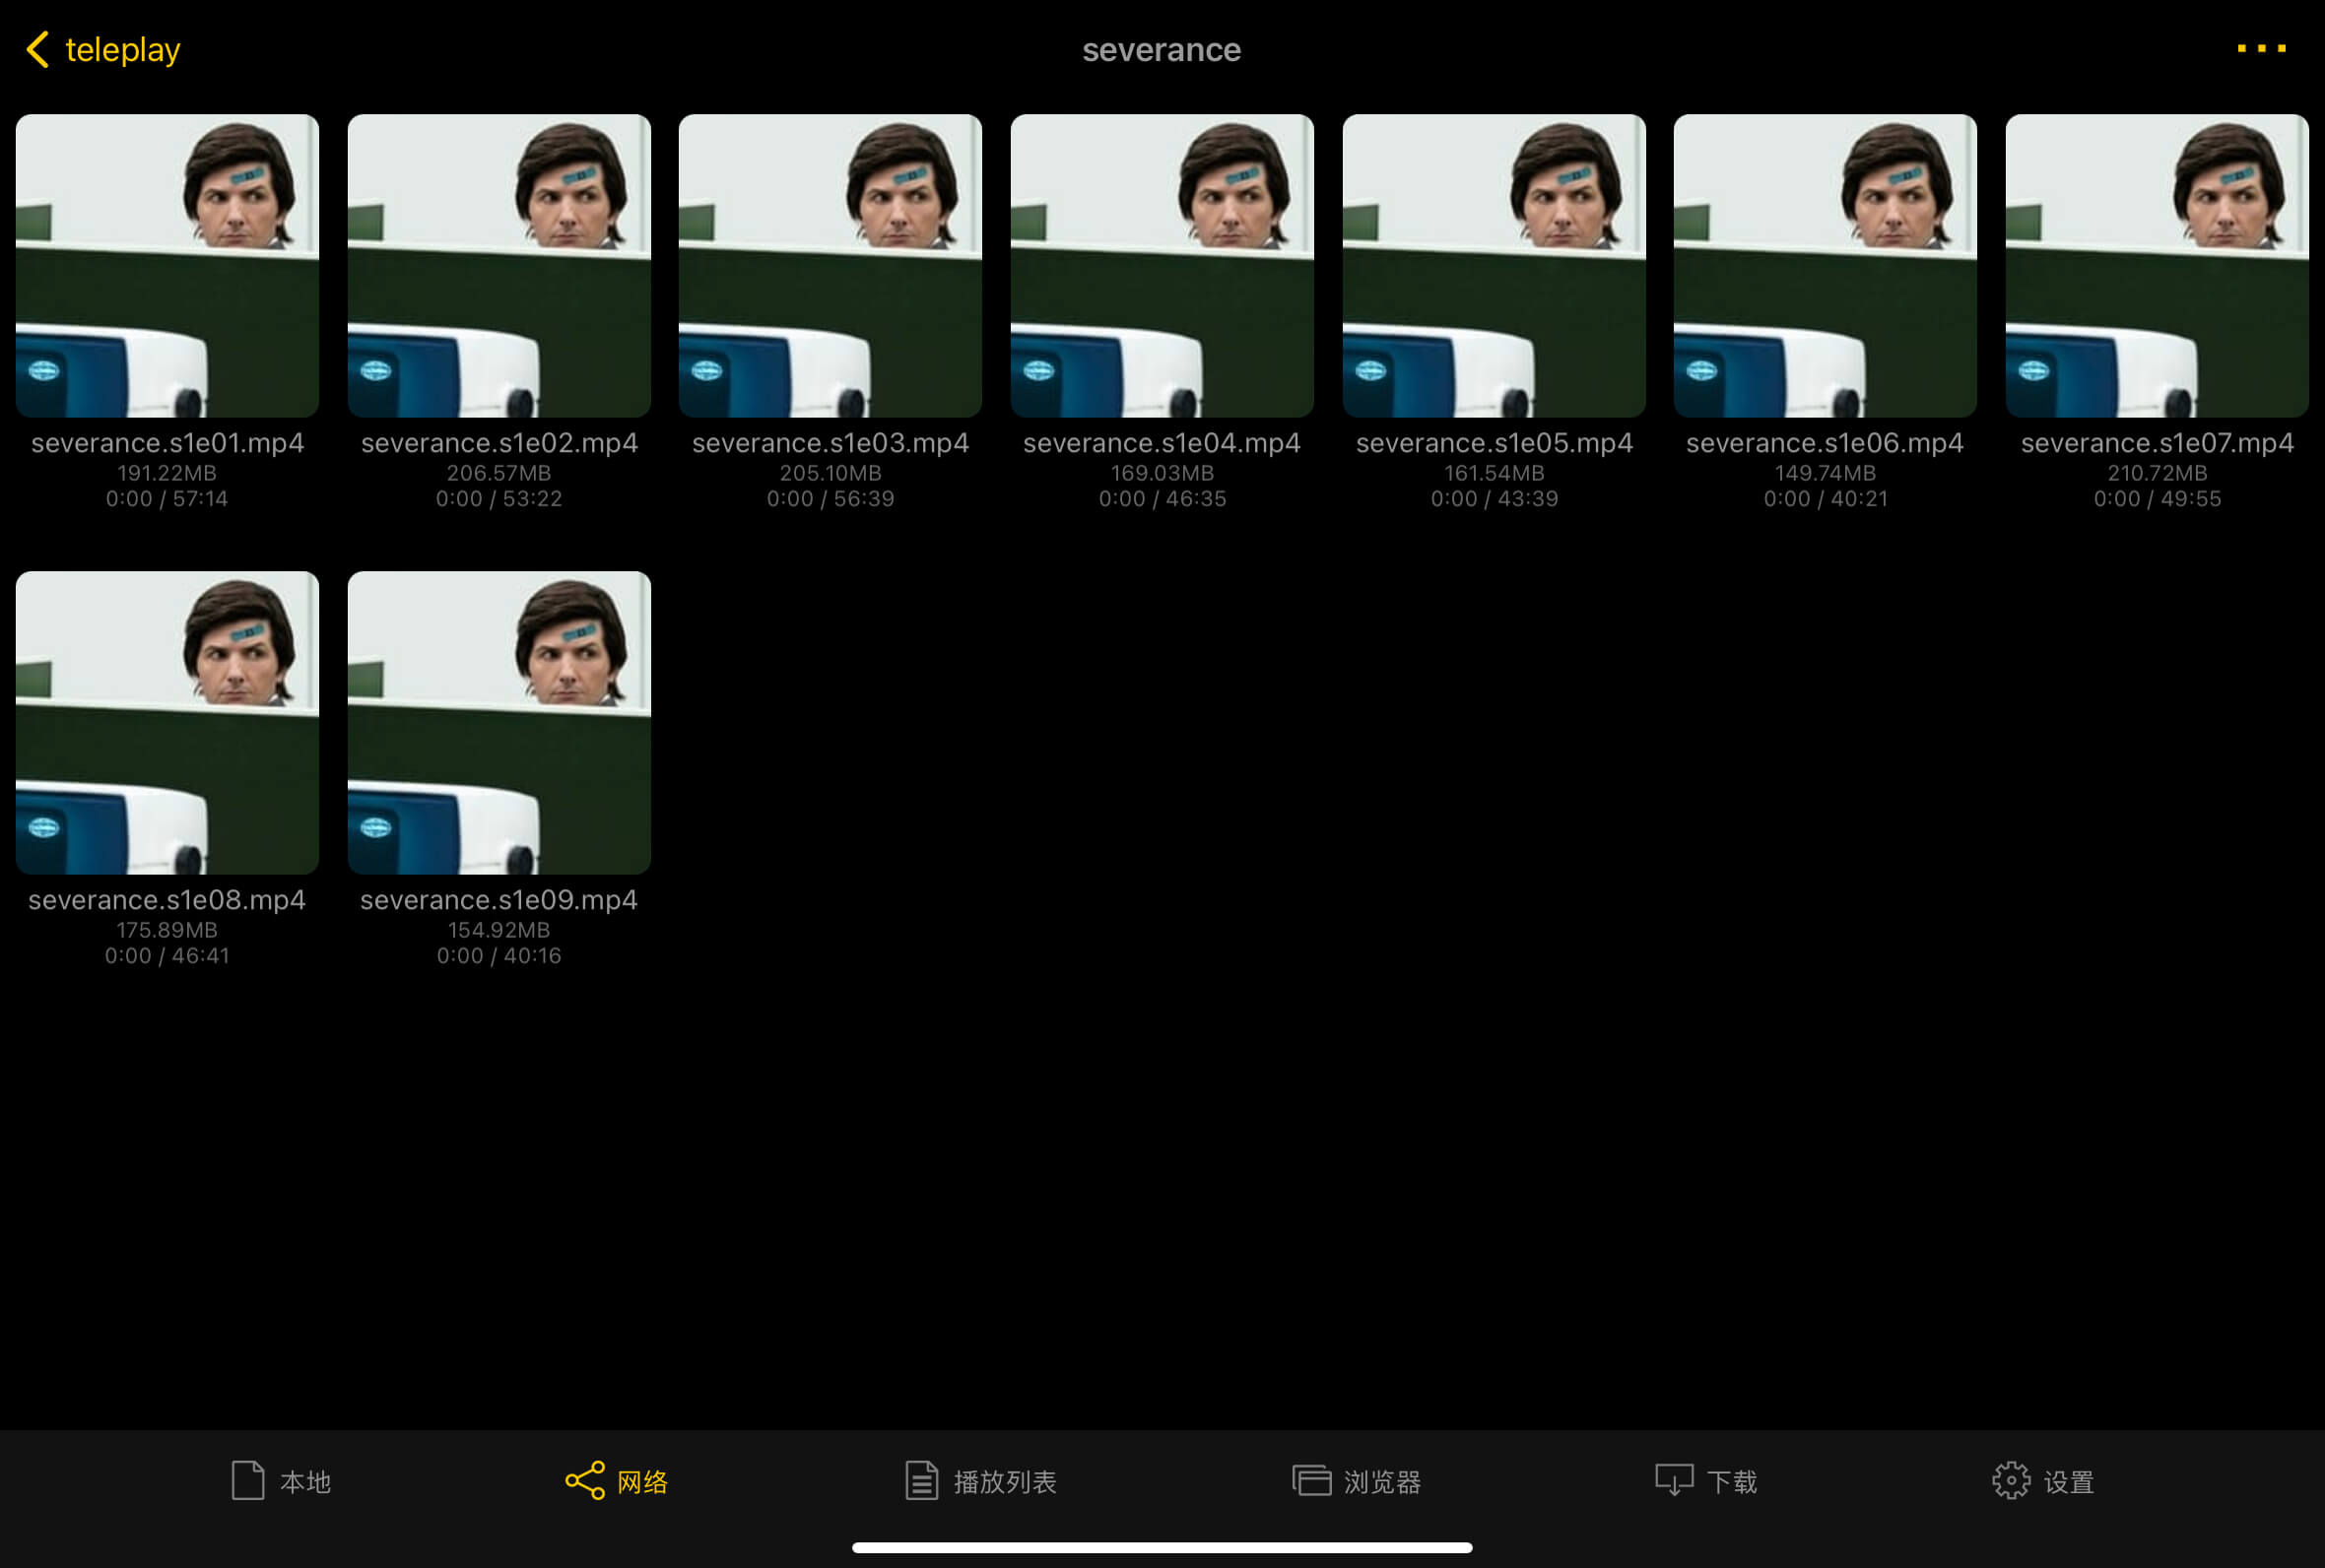Play severance.s1e04.mp4 thumbnail
The width and height of the screenshot is (2325, 1568).
click(x=1162, y=265)
